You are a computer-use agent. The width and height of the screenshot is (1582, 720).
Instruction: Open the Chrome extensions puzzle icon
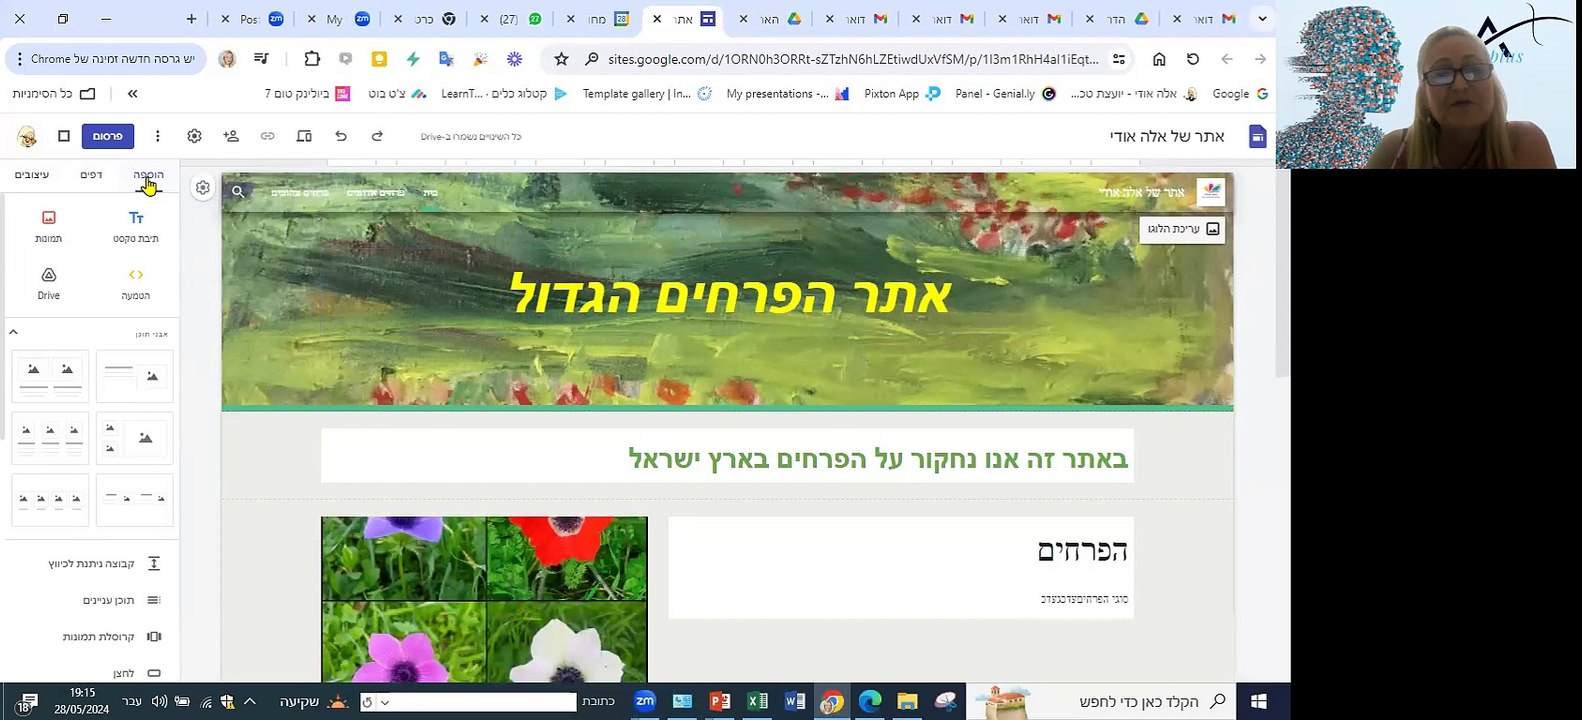tap(312, 59)
